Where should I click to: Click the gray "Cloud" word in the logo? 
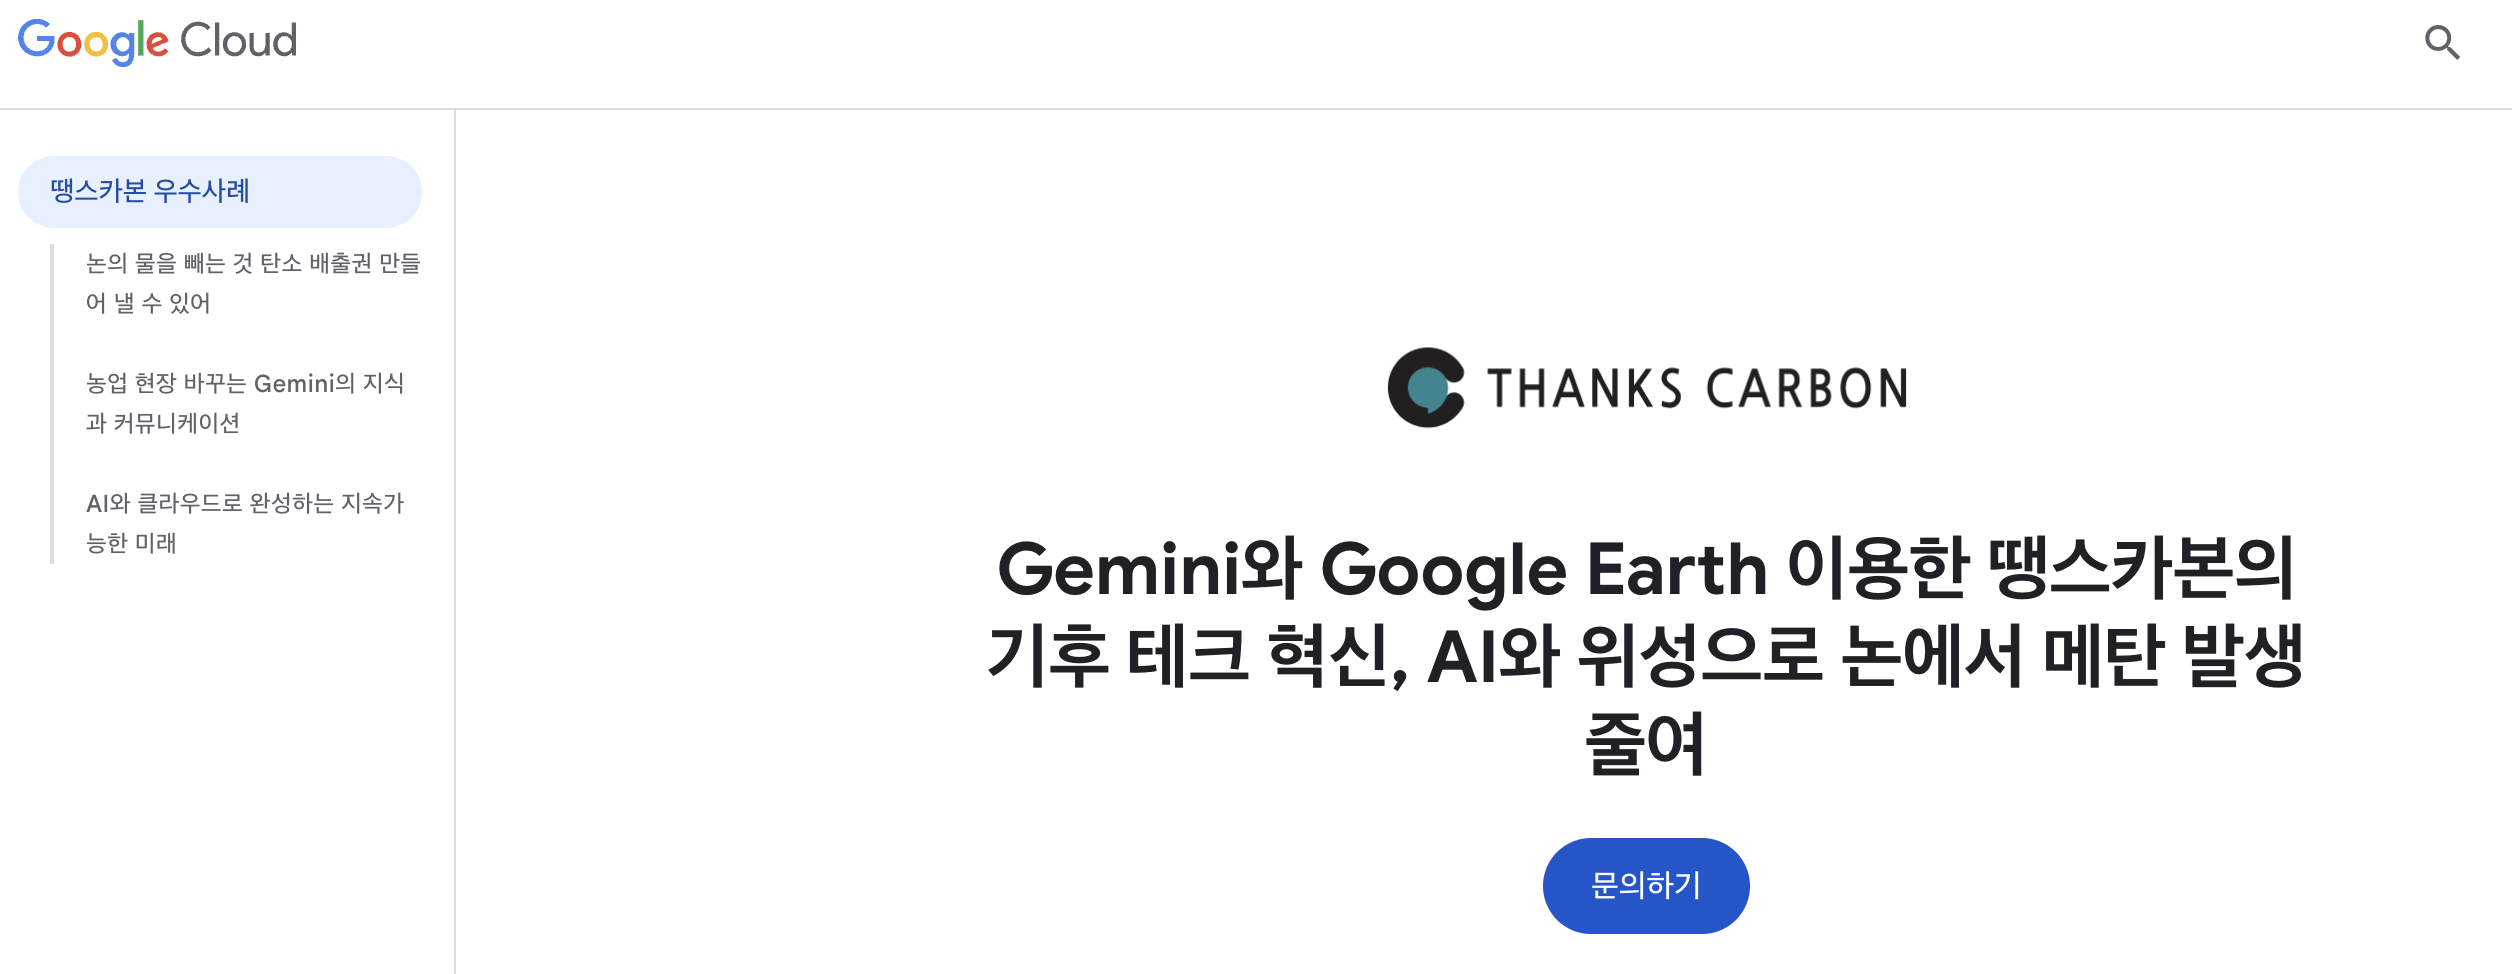238,42
